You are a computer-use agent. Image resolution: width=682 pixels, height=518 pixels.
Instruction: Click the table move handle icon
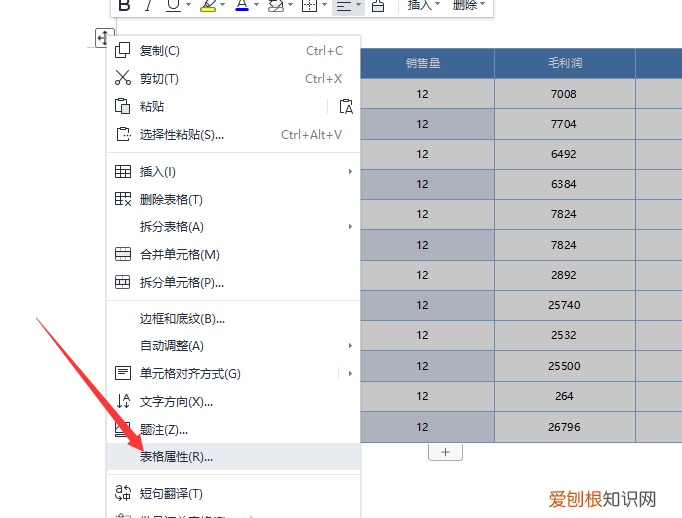point(104,38)
